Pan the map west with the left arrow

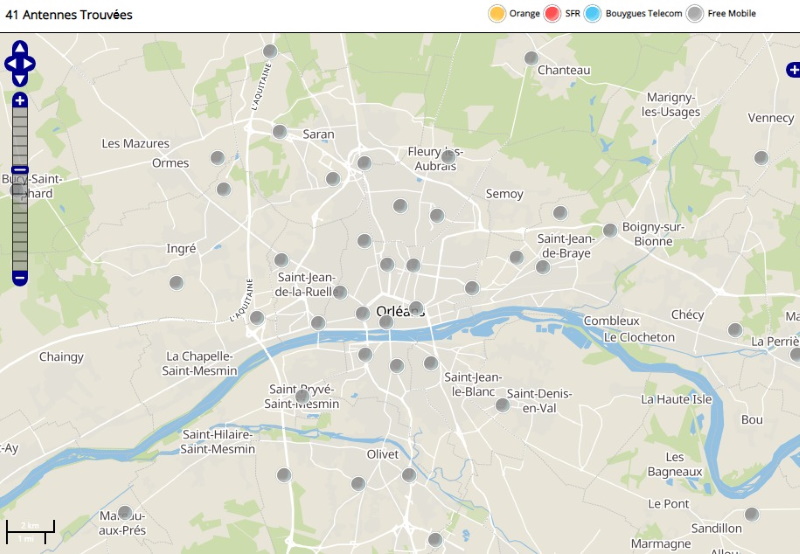point(10,64)
